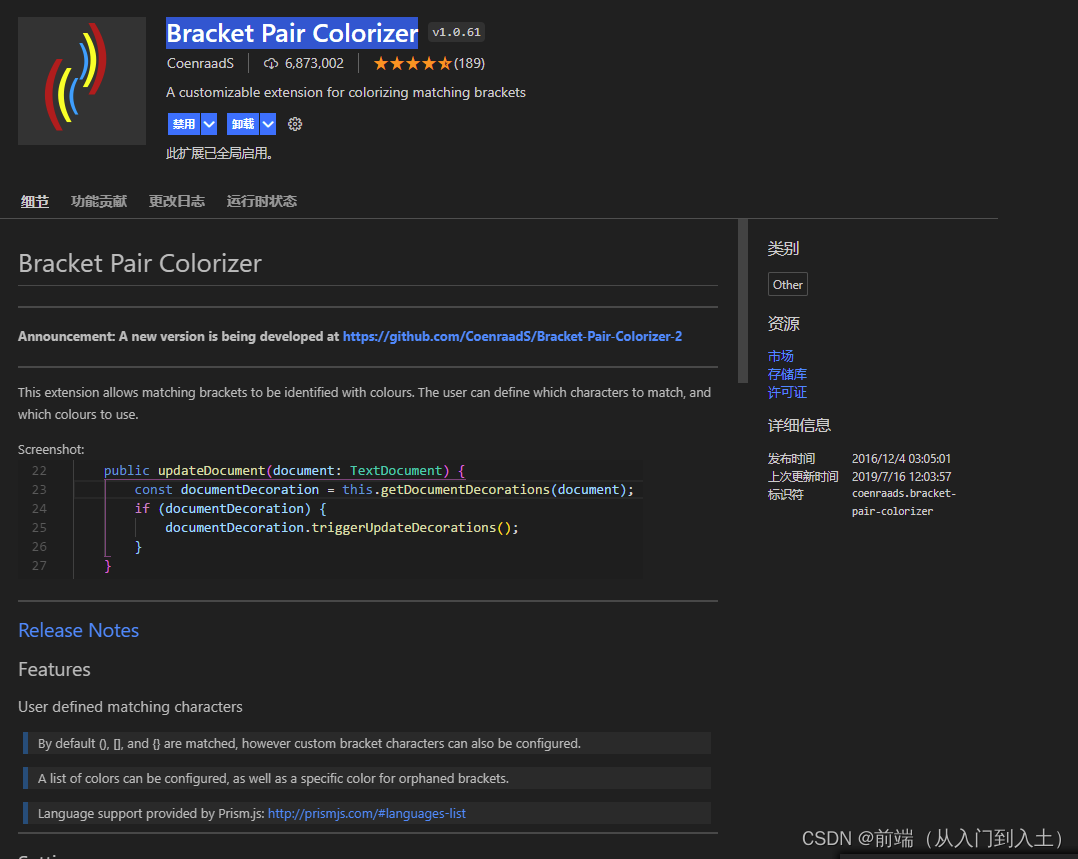The height and width of the screenshot is (859, 1078).
Task: Open the 市场 resource link
Action: tap(780, 356)
